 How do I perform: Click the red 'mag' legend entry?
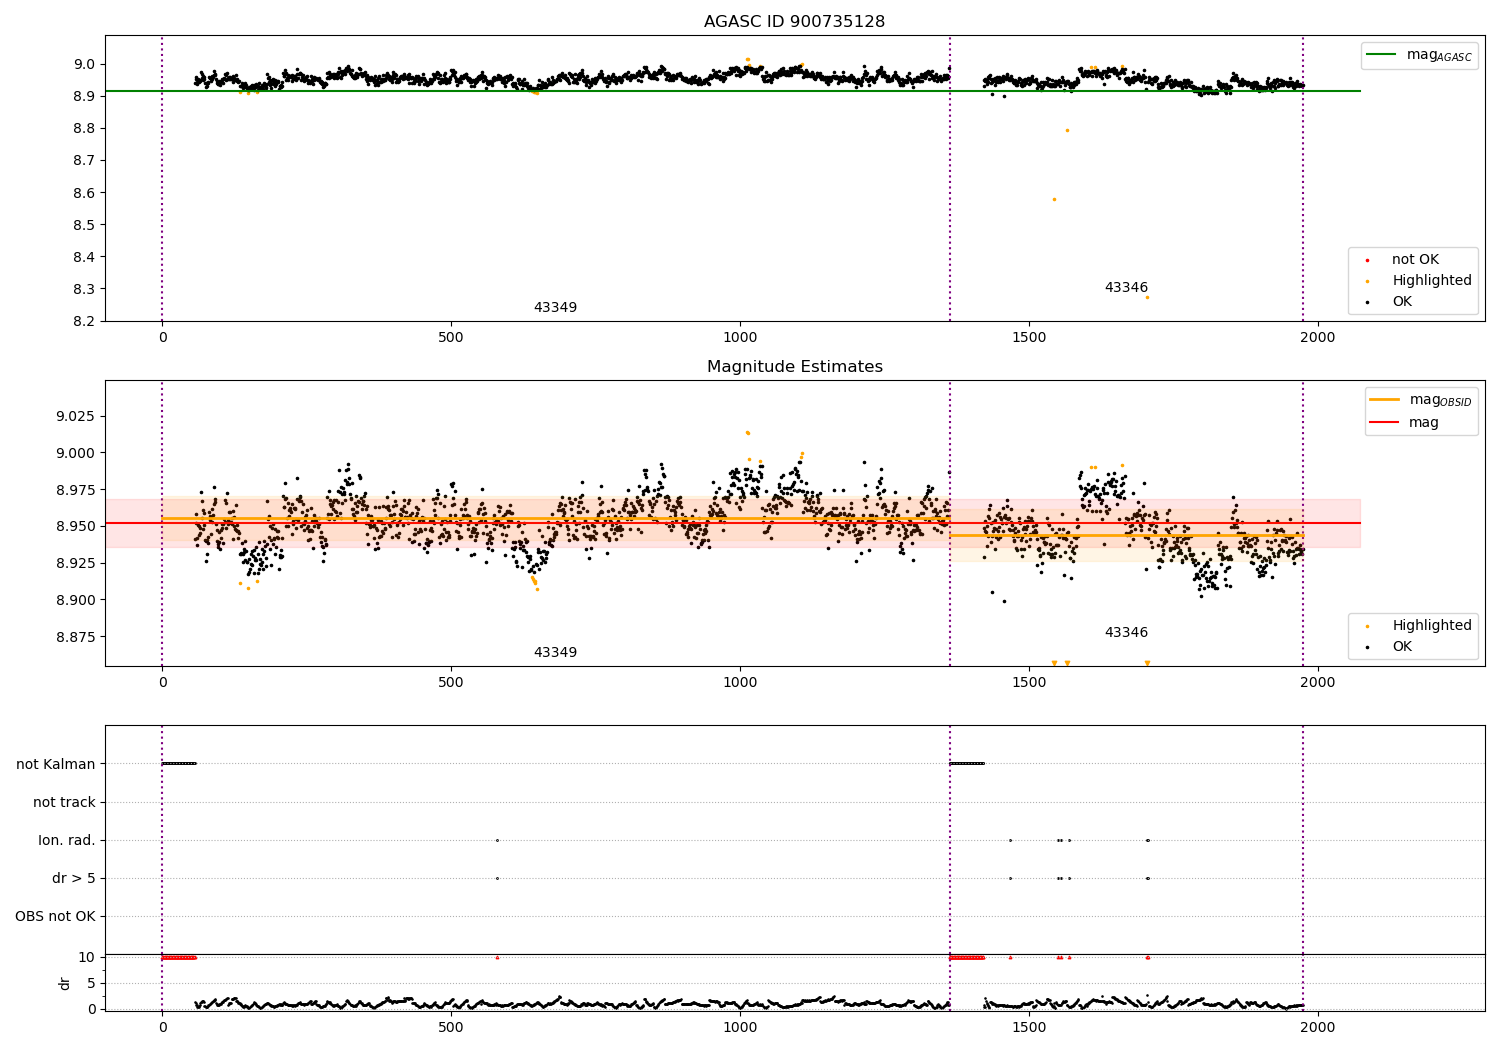coord(1405,423)
